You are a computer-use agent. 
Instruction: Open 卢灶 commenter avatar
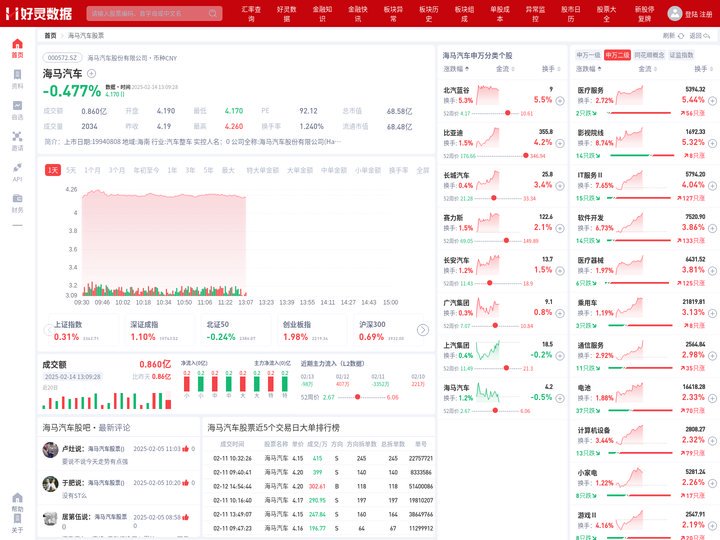tap(51, 450)
